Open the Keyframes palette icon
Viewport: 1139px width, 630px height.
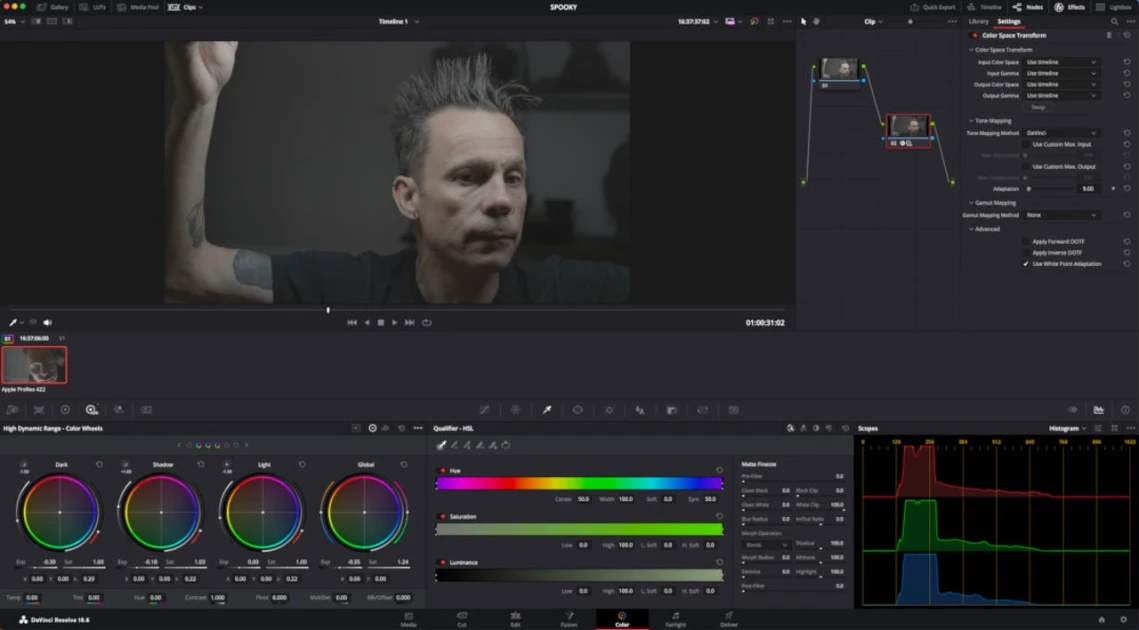1072,410
